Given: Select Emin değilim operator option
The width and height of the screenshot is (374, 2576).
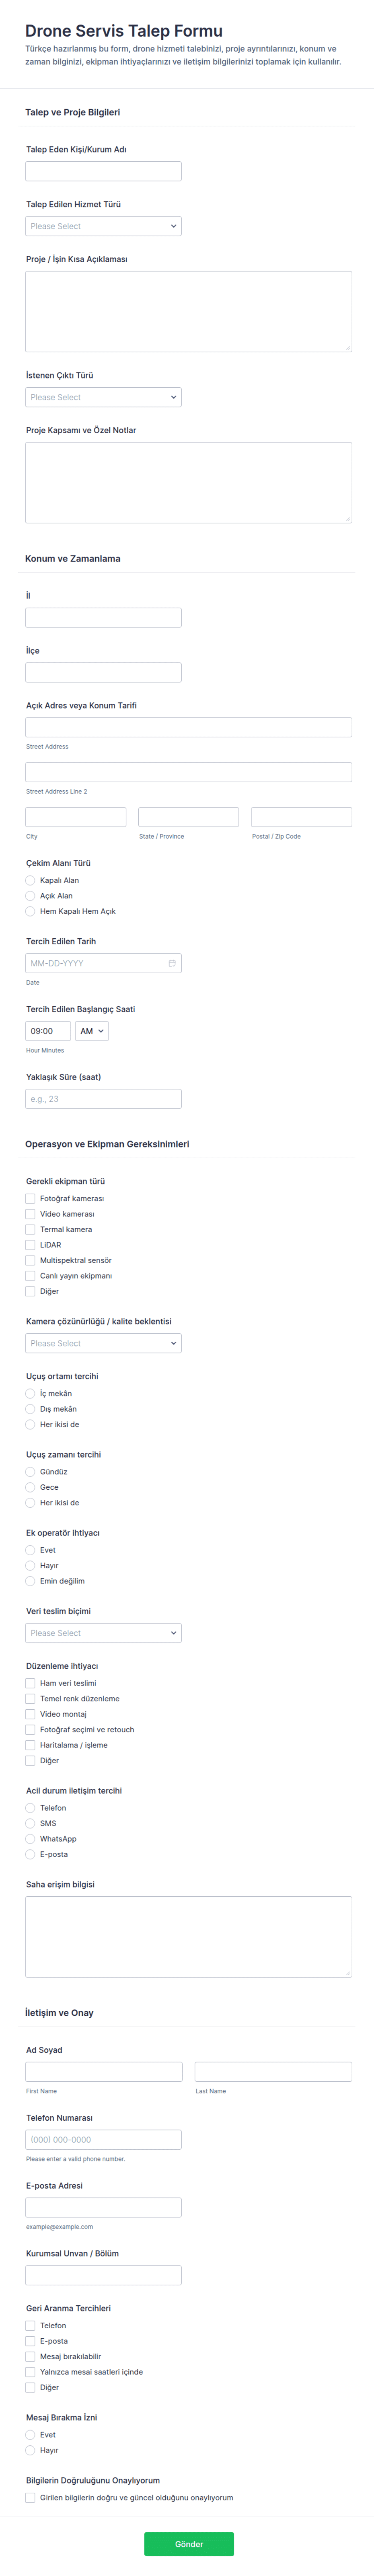Looking at the screenshot, I should pyautogui.click(x=30, y=1581).
